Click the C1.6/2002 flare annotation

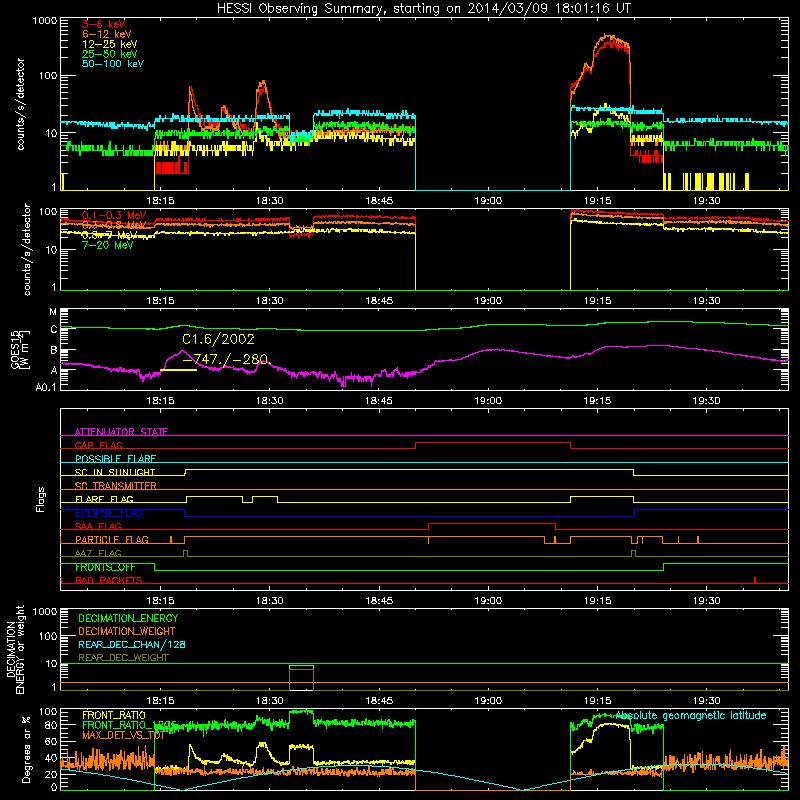pos(218,339)
